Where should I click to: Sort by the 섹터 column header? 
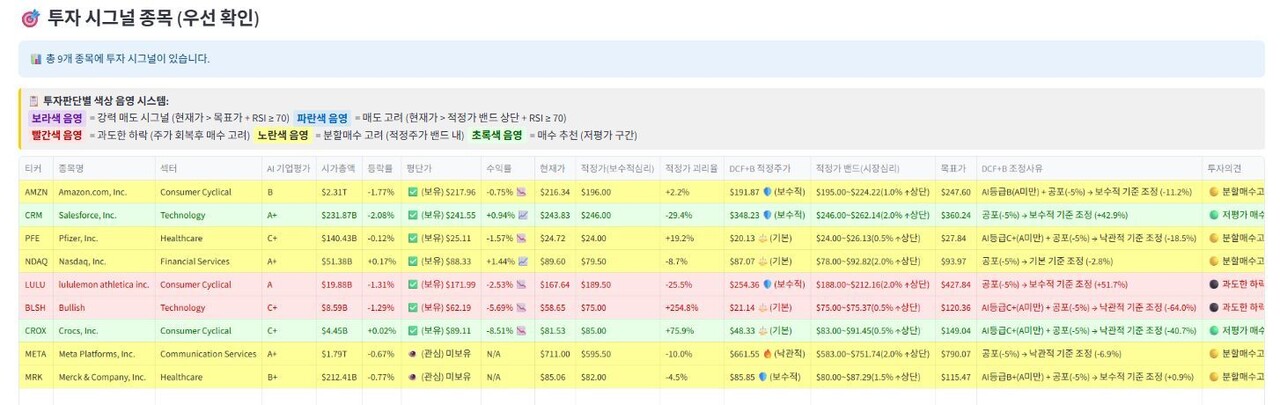click(207, 168)
